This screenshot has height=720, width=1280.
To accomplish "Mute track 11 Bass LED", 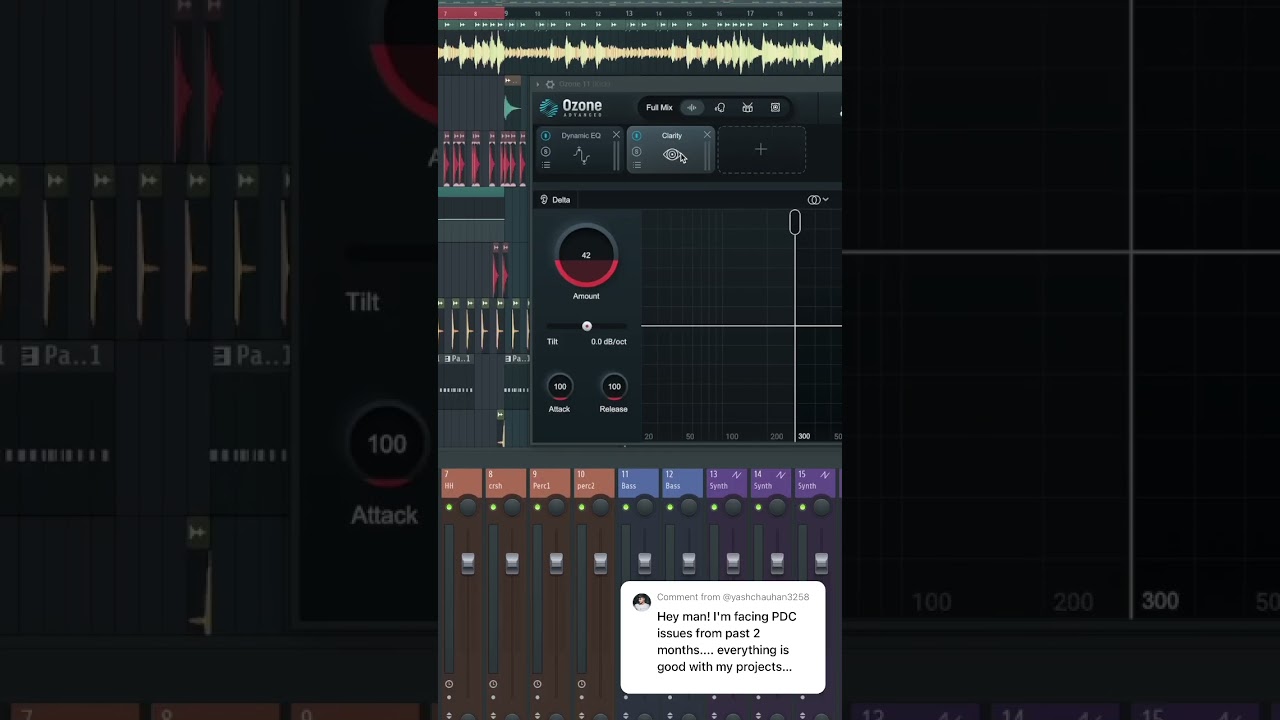I will point(626,507).
